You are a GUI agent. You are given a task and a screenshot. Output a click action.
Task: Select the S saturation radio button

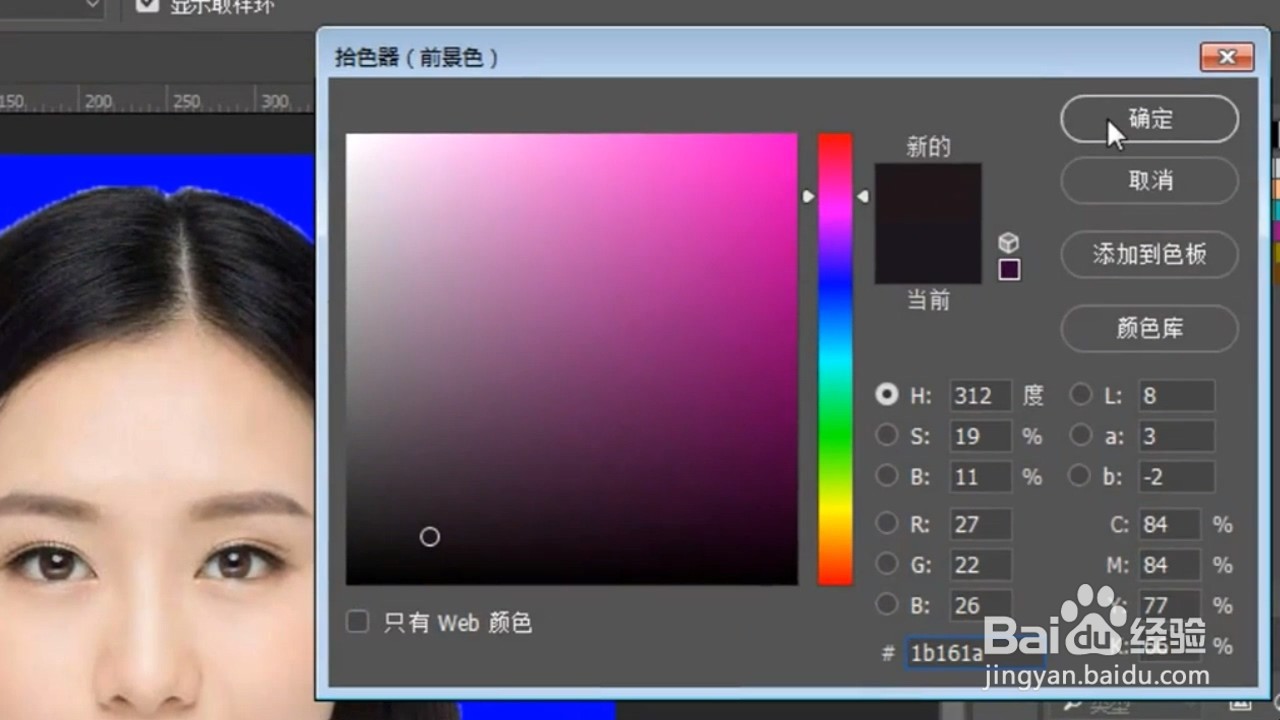pos(886,435)
